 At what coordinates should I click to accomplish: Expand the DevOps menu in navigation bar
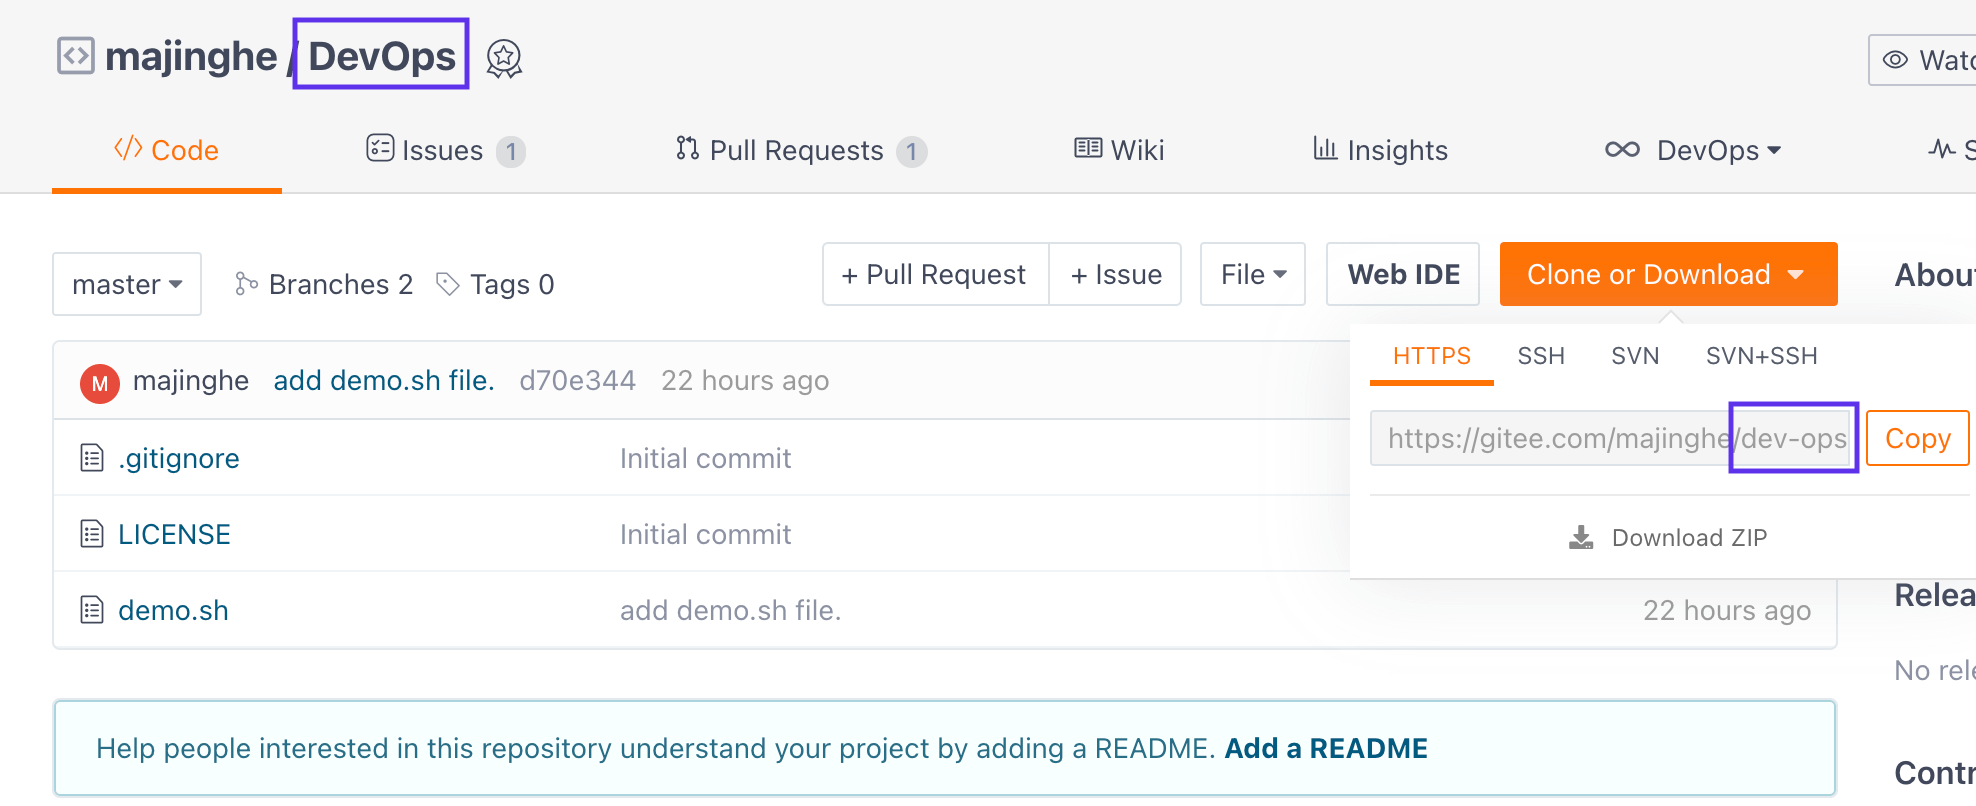(x=1694, y=151)
